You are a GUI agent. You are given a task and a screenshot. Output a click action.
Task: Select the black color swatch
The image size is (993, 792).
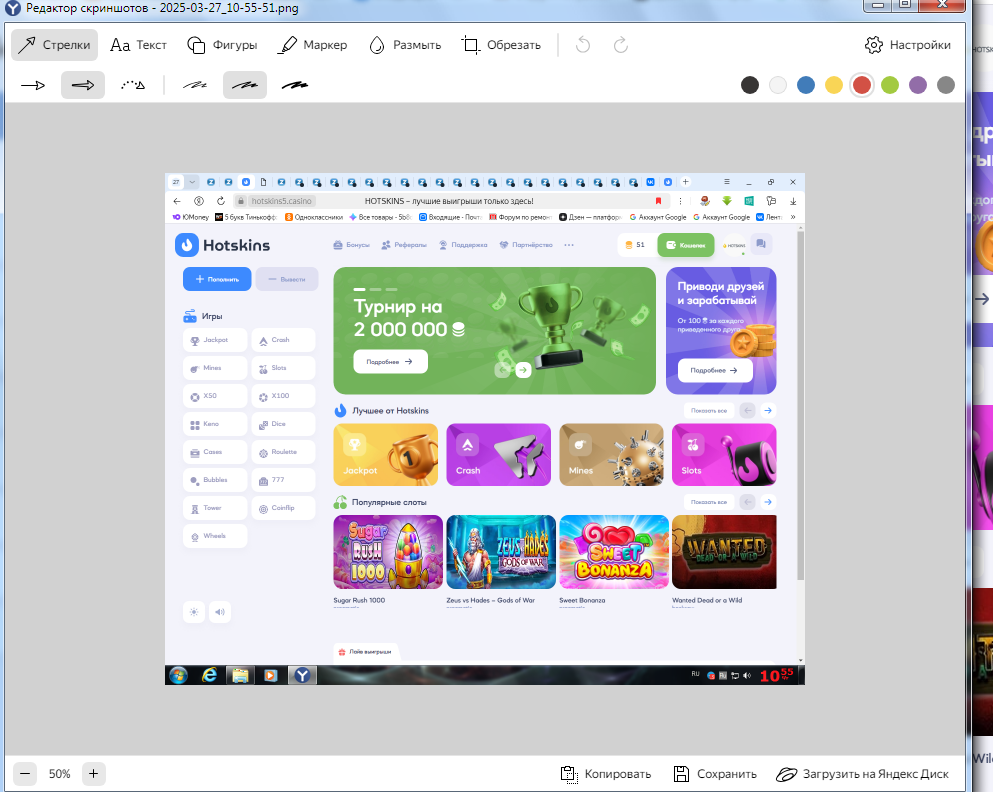[750, 85]
